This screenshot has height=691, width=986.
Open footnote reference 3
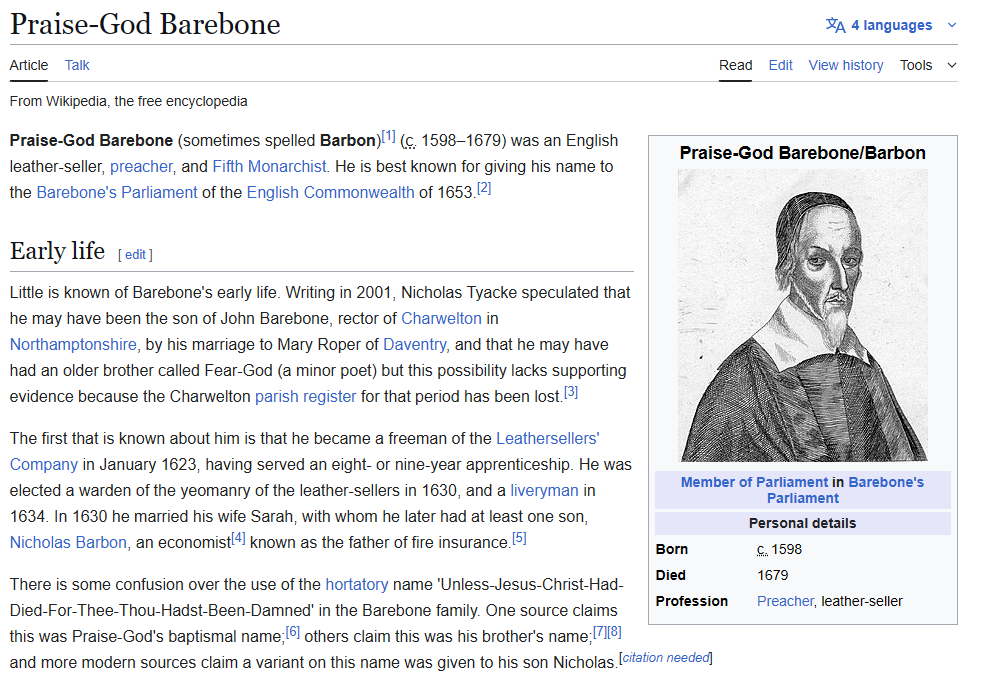(571, 392)
